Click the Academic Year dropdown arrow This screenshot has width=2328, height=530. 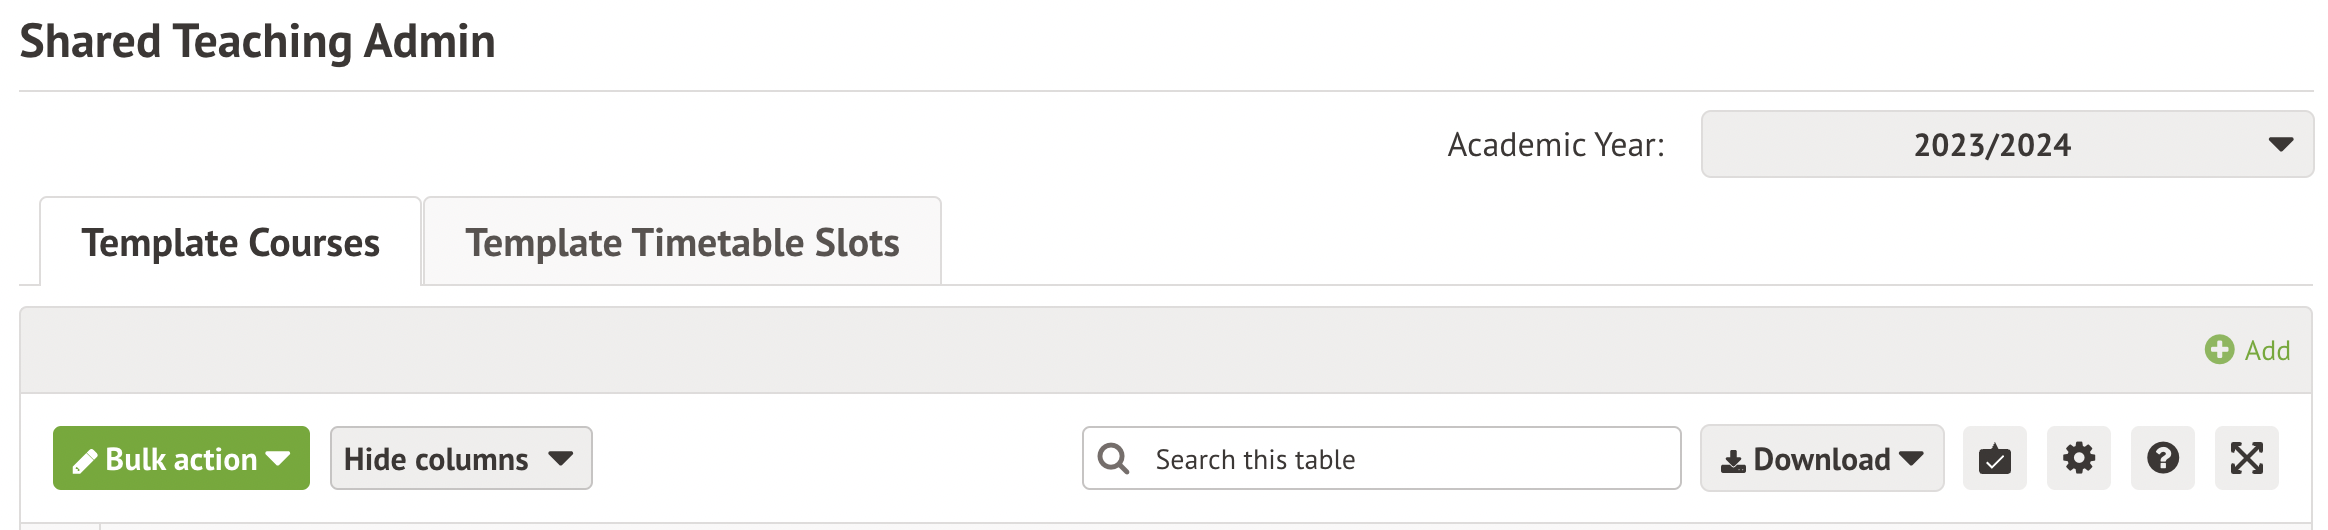pos(2281,145)
